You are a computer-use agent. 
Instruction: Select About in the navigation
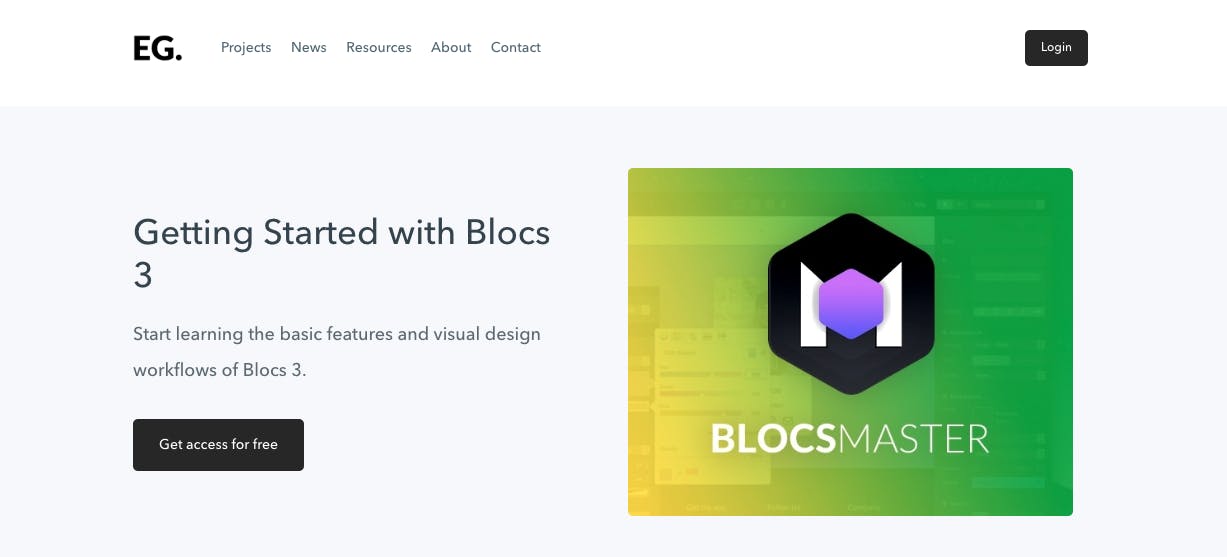(x=451, y=47)
